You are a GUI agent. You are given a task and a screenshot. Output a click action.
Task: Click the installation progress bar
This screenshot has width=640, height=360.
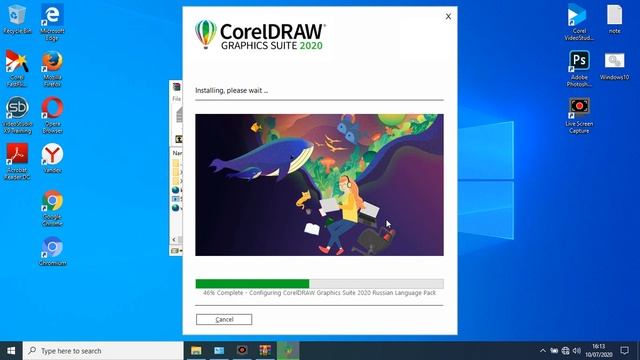coord(319,284)
